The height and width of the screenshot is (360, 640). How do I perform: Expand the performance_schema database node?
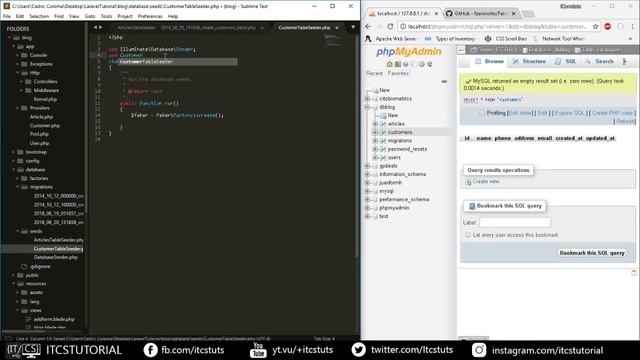coord(368,200)
